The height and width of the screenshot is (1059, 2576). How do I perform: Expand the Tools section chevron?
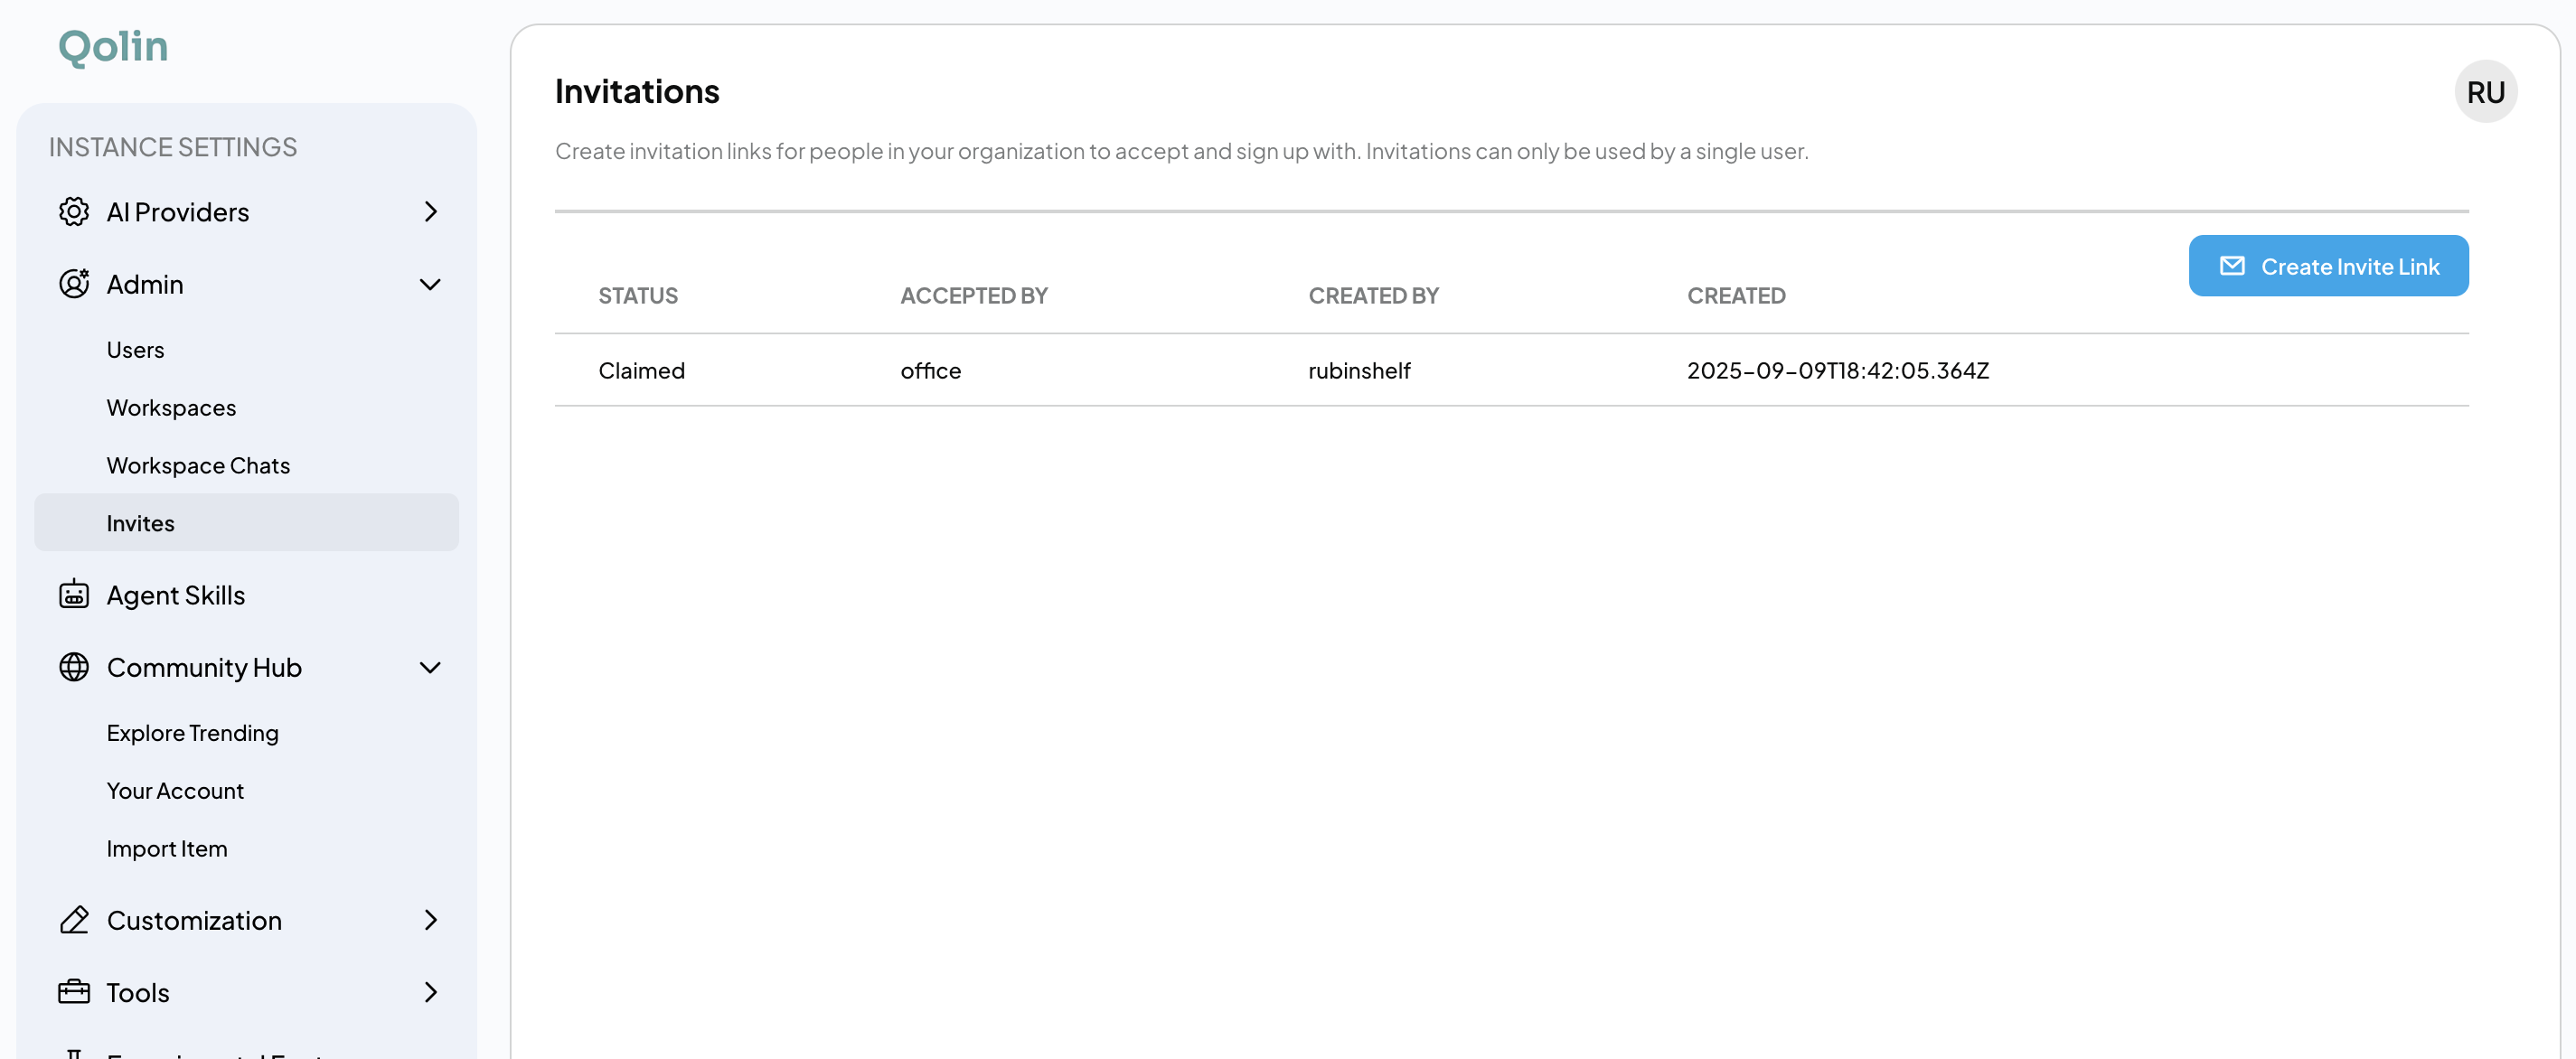[x=430, y=991]
